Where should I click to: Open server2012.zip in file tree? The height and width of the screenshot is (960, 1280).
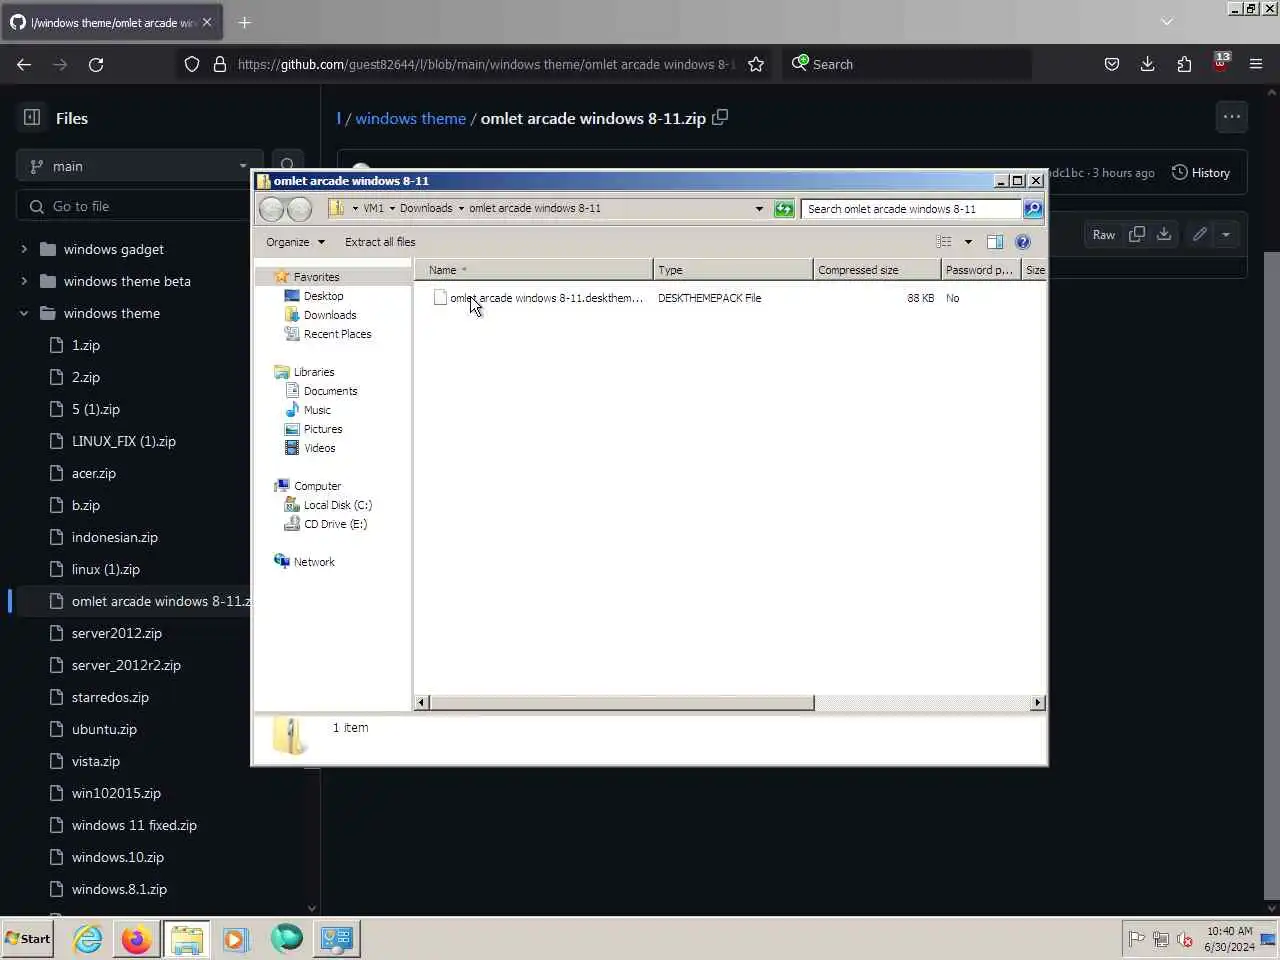[x=116, y=633]
